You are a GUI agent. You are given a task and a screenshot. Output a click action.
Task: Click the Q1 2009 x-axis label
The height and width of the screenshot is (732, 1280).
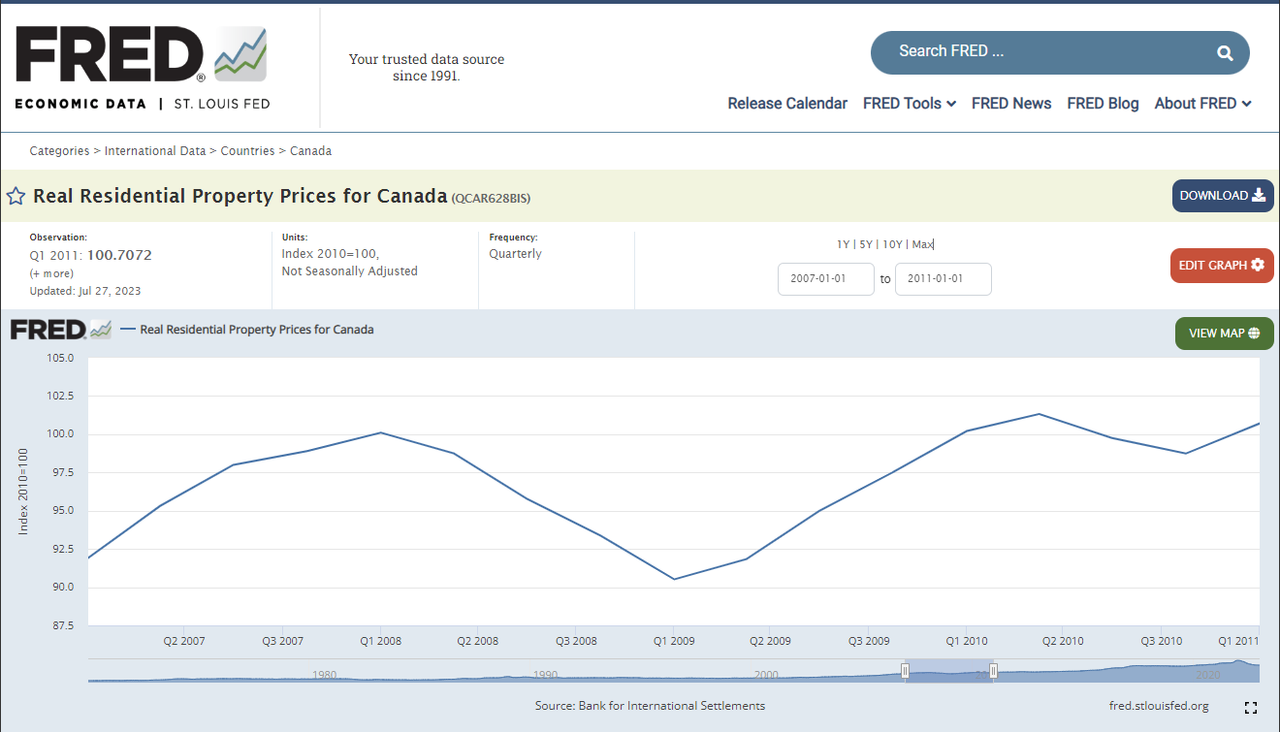[674, 641]
